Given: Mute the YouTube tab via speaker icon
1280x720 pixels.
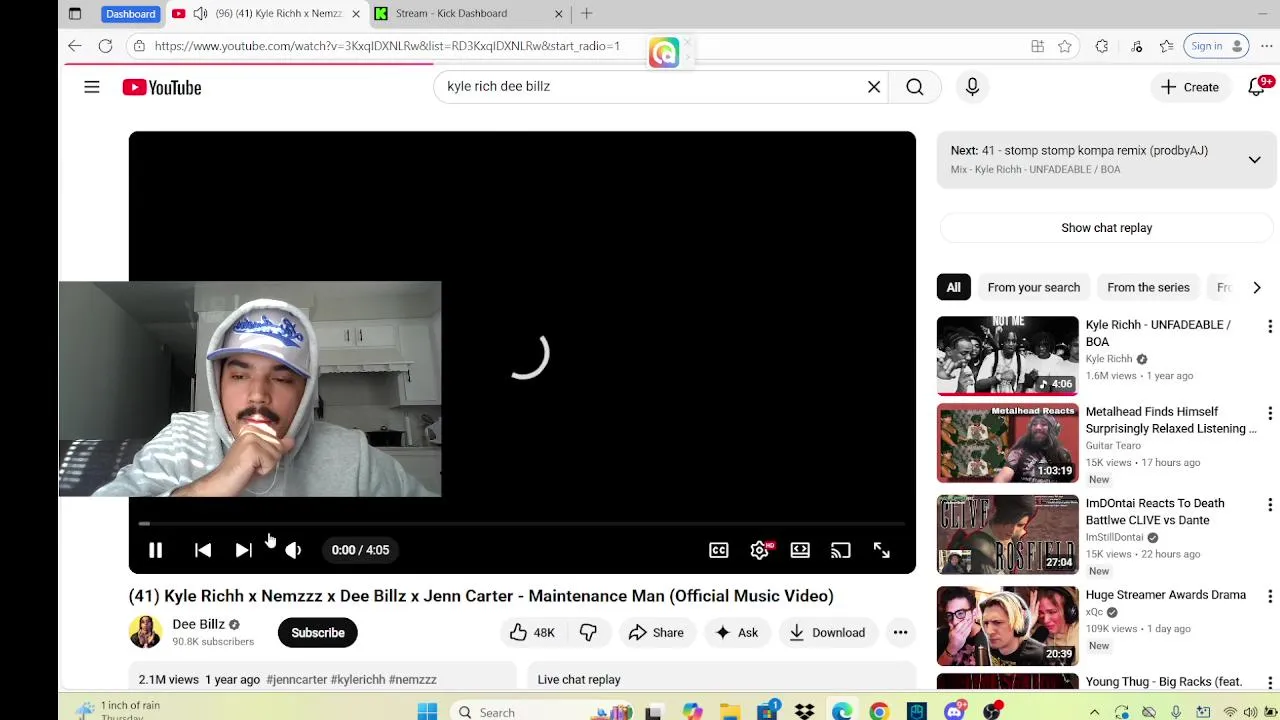Looking at the screenshot, I should (200, 14).
